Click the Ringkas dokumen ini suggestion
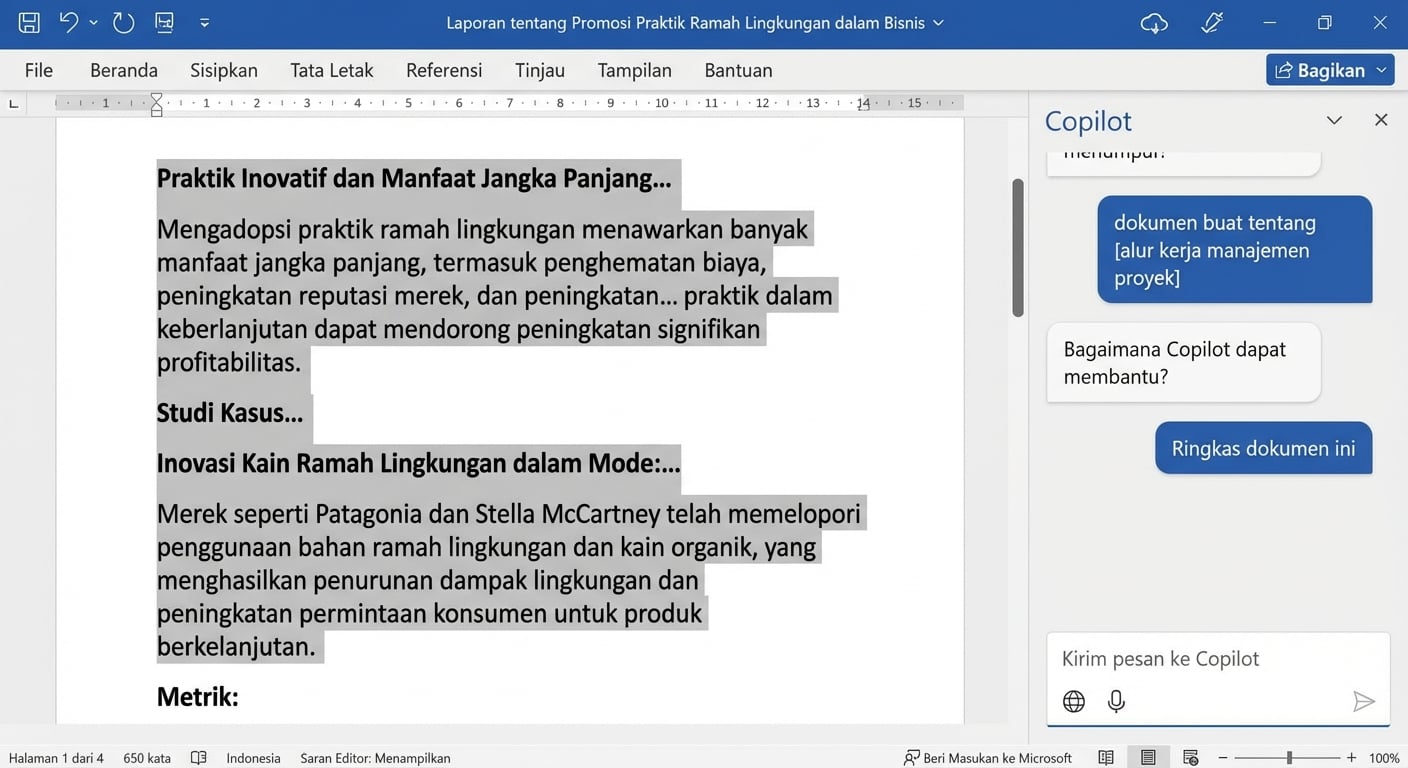The image size is (1408, 768). (1263, 448)
